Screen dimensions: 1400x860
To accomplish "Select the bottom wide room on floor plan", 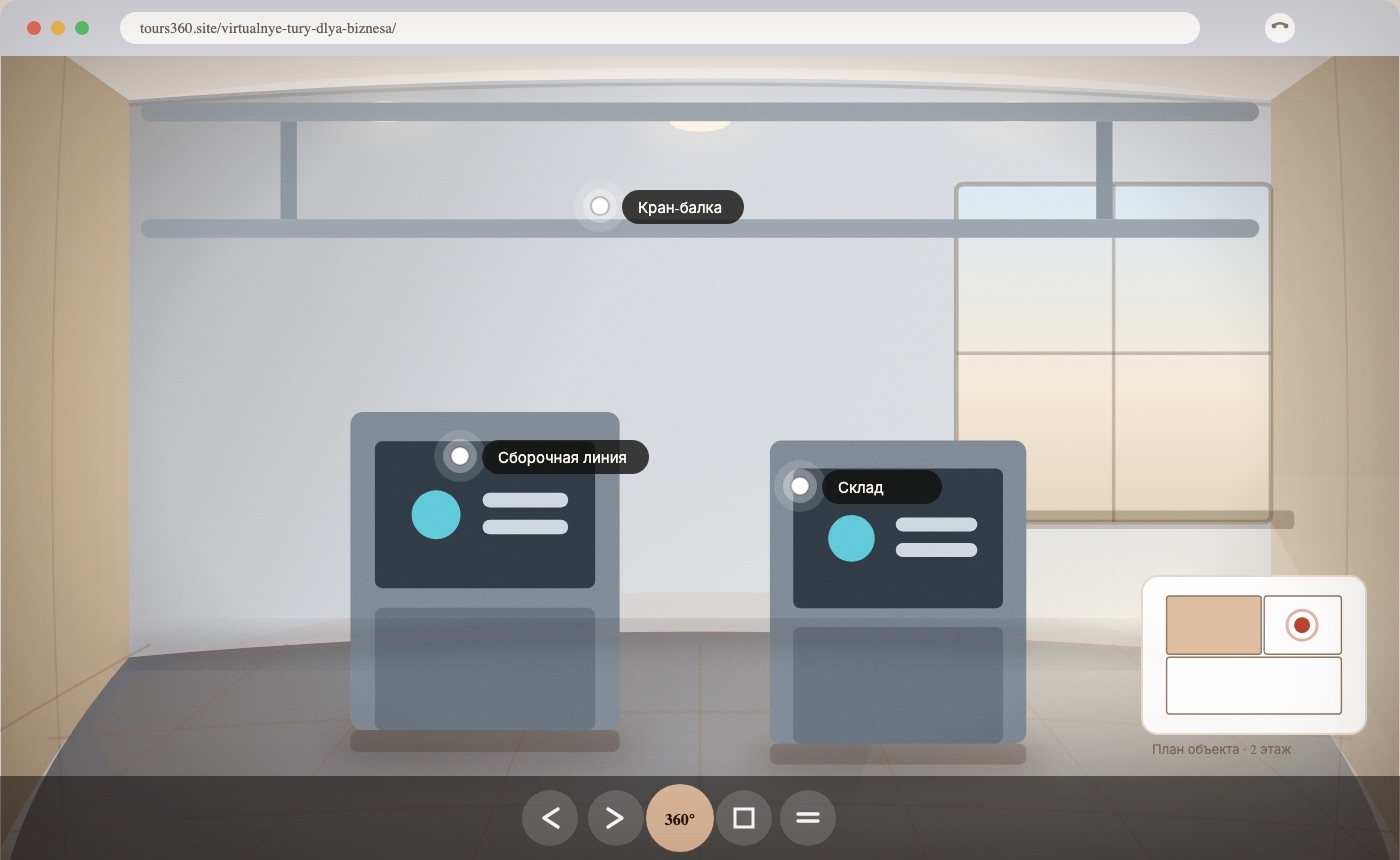I will (x=1254, y=685).
